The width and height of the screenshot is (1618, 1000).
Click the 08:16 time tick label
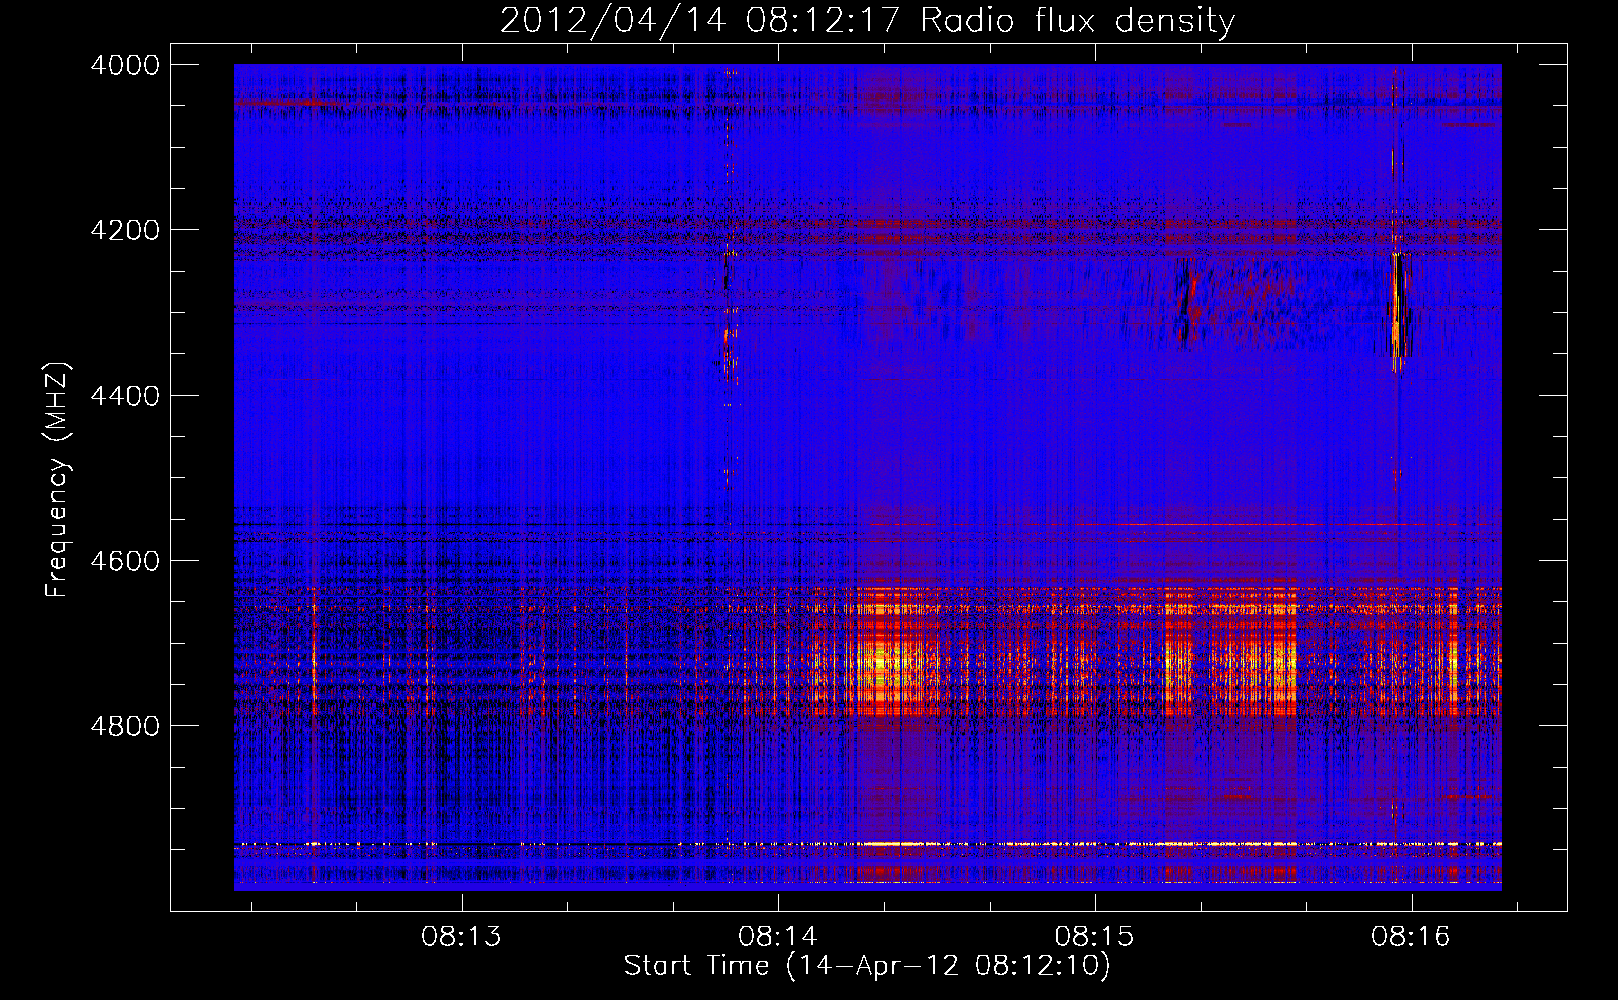click(x=1411, y=937)
